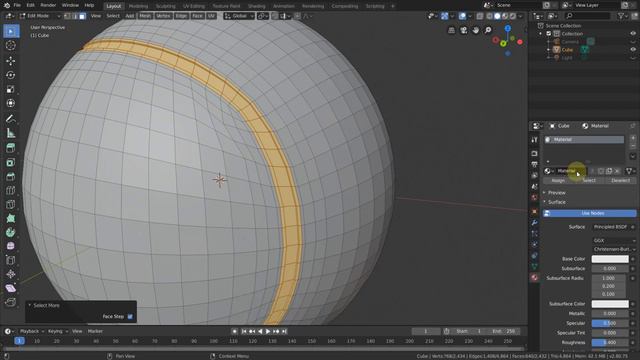Select the Loop Cut tool

pyautogui.click(x=11, y=191)
